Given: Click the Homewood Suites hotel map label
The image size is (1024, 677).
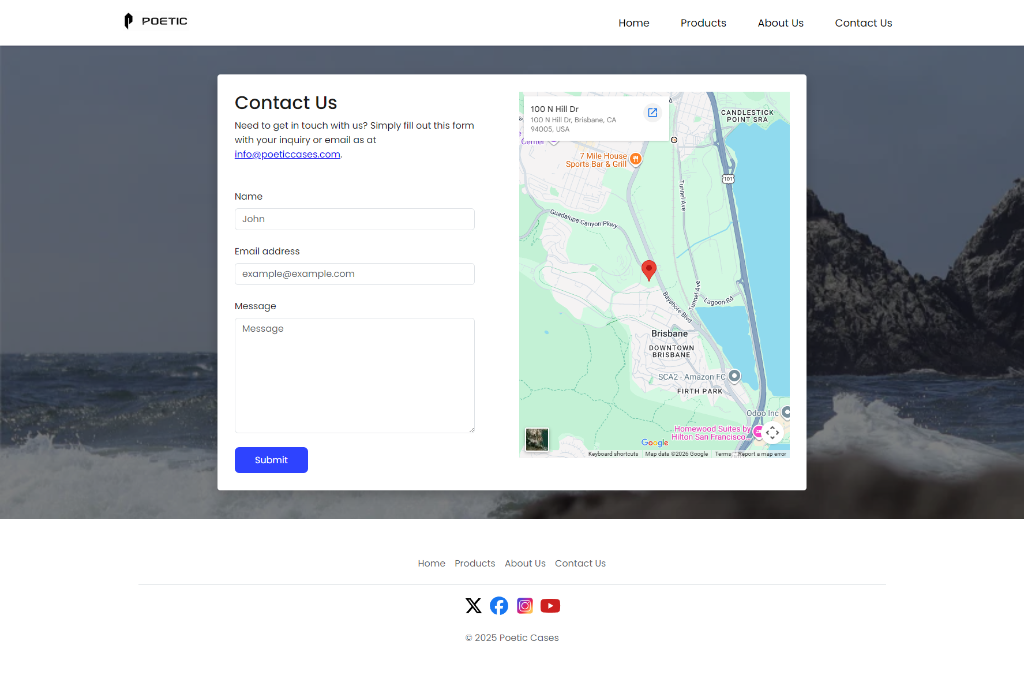Looking at the screenshot, I should pos(711,433).
